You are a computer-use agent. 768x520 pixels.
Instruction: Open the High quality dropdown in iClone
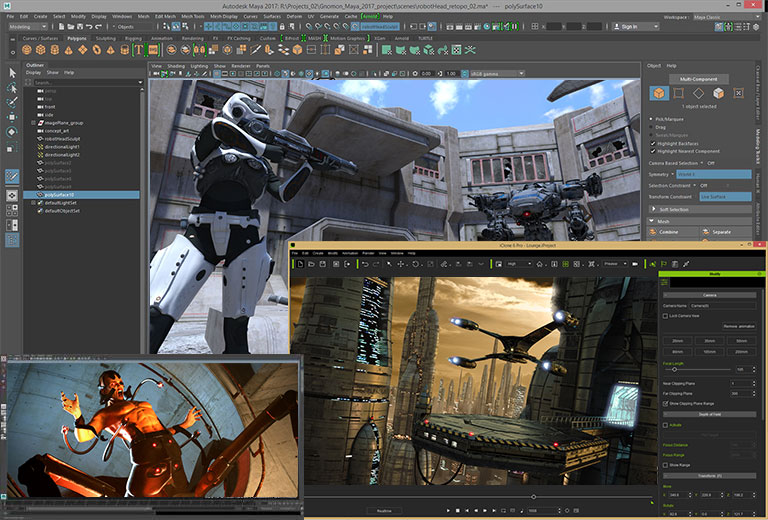click(x=519, y=264)
